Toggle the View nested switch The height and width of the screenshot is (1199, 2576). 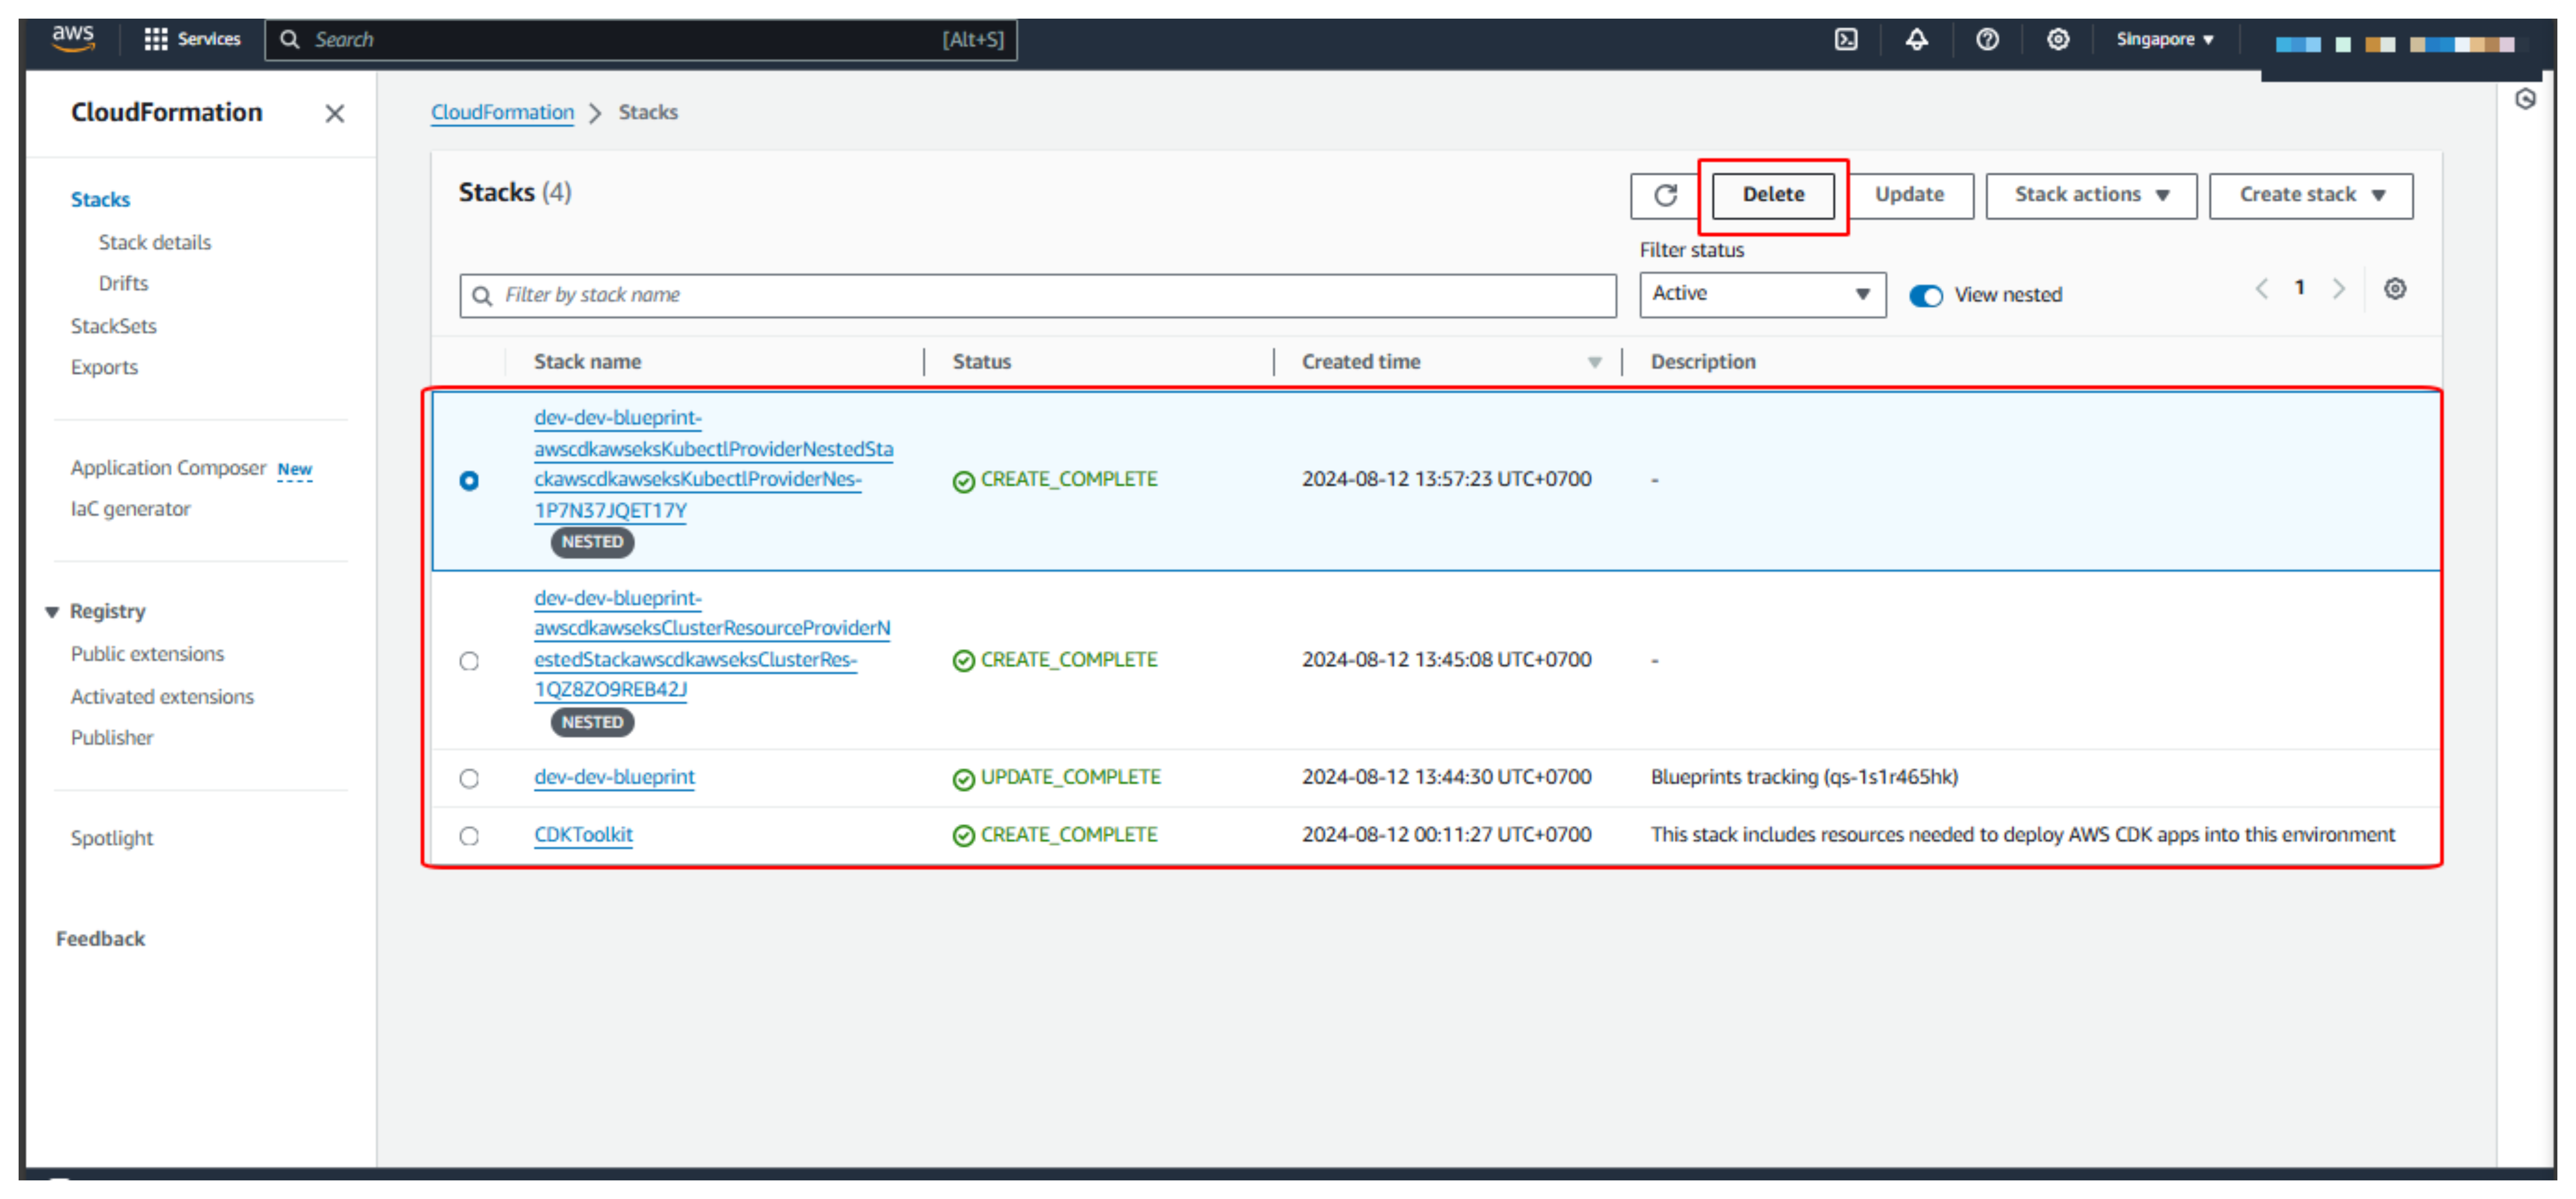coord(1925,296)
